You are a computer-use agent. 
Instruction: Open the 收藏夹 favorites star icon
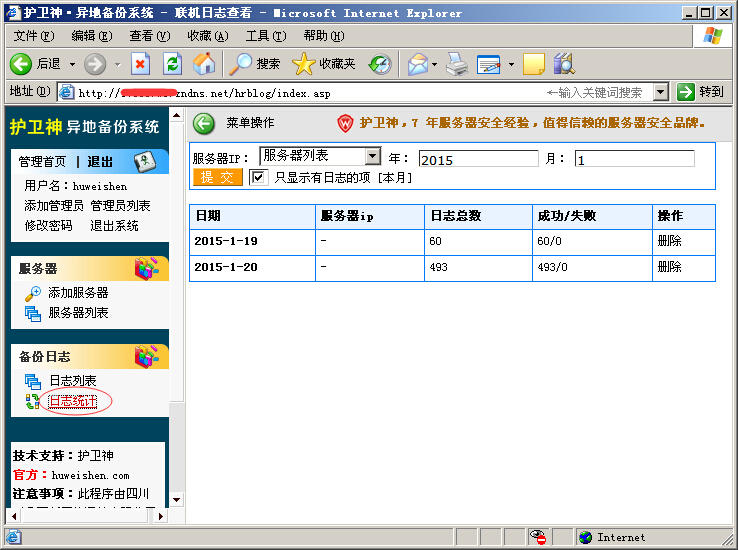pyautogui.click(x=304, y=64)
